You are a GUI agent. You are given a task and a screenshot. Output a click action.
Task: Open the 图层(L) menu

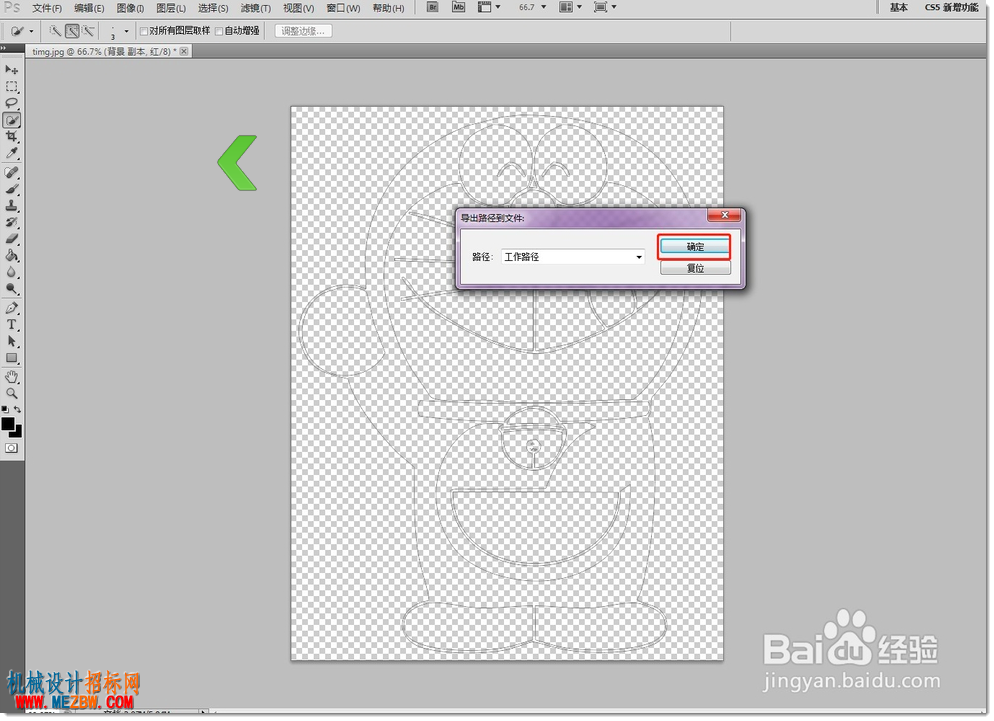click(x=171, y=8)
